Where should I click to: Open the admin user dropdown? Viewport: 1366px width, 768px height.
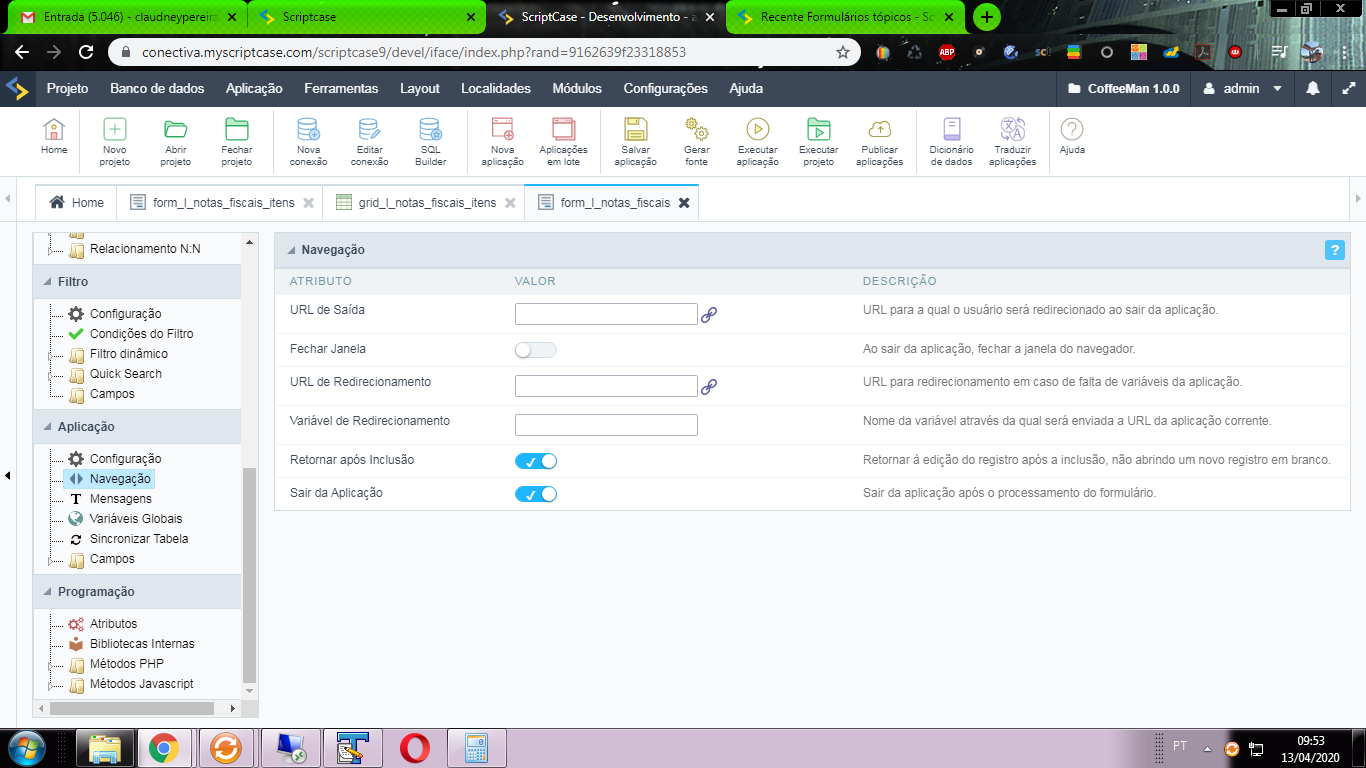click(x=1242, y=89)
